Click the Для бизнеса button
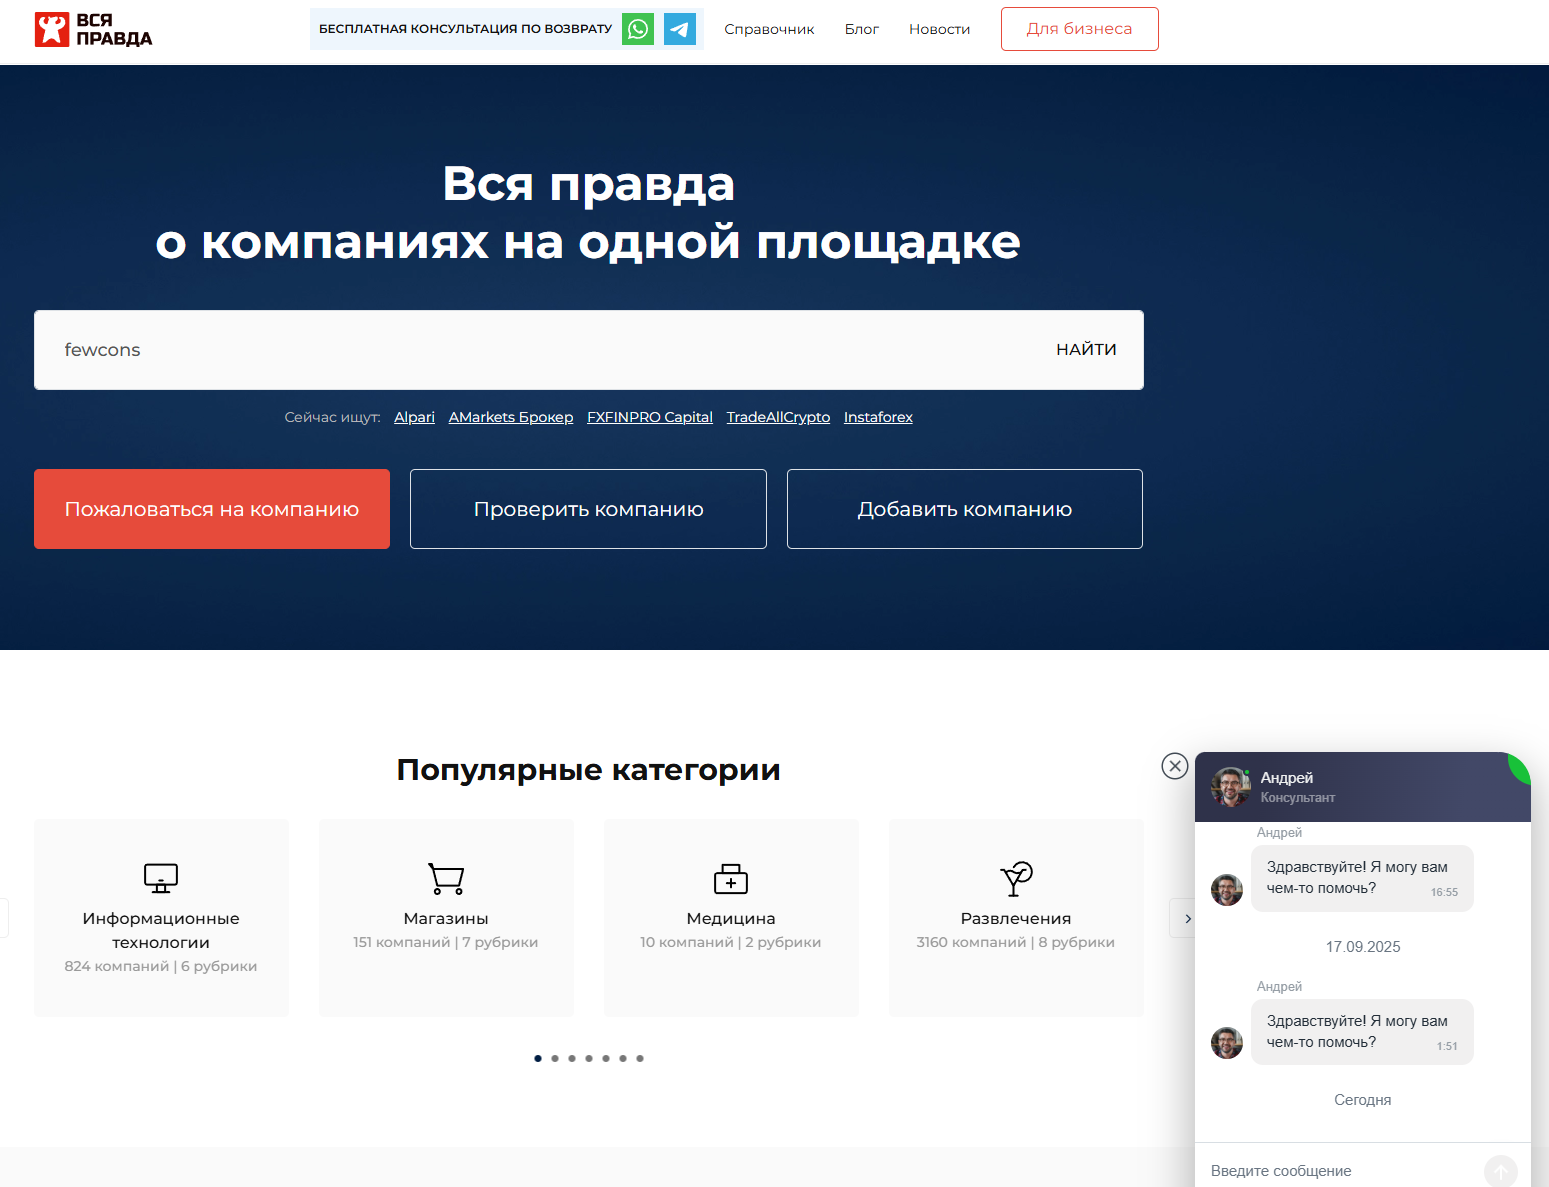1549x1187 pixels. pos(1079,29)
